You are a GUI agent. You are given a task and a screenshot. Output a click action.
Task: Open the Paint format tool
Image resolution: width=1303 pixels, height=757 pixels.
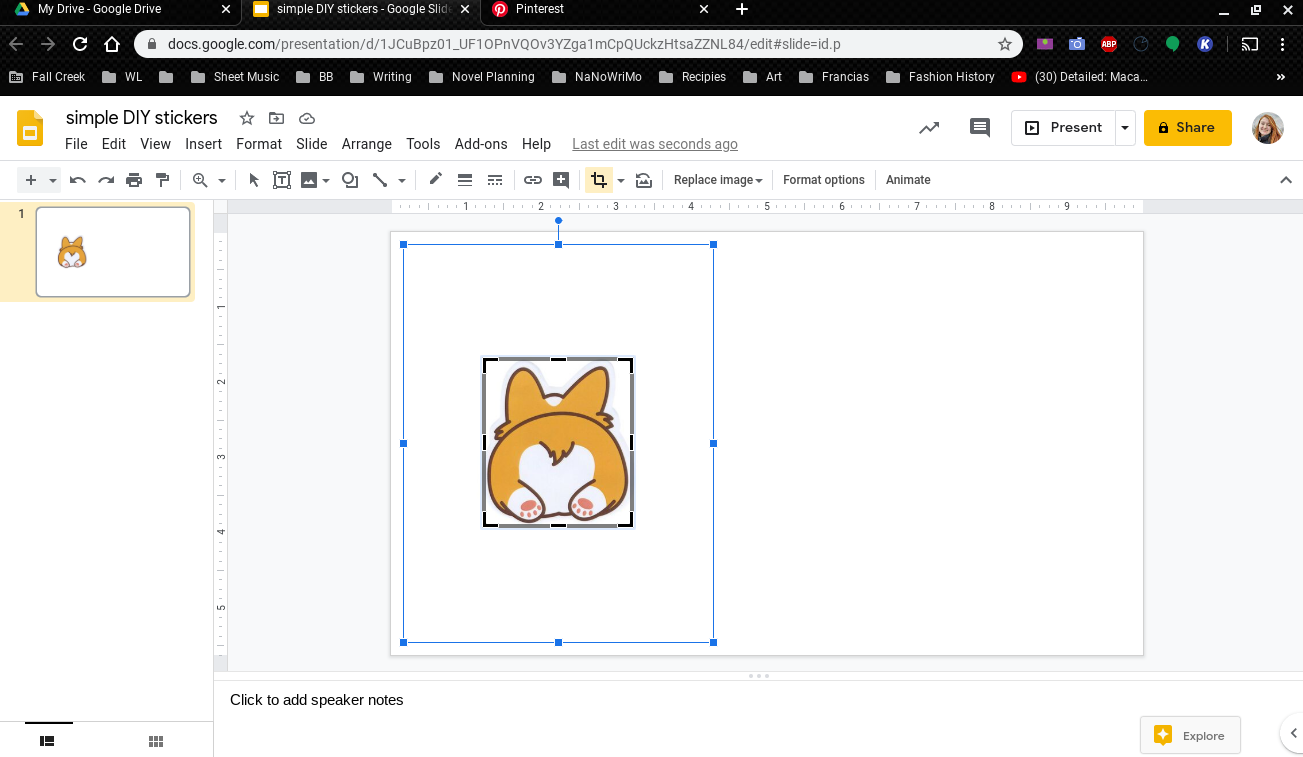coord(161,180)
